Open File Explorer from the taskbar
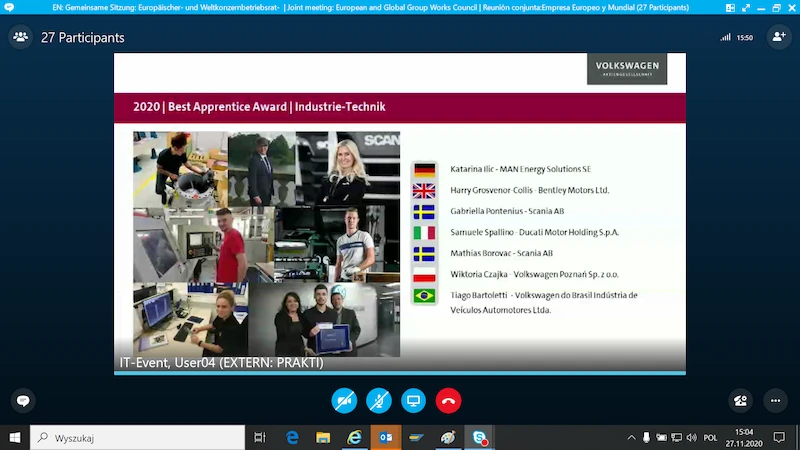 (323, 437)
